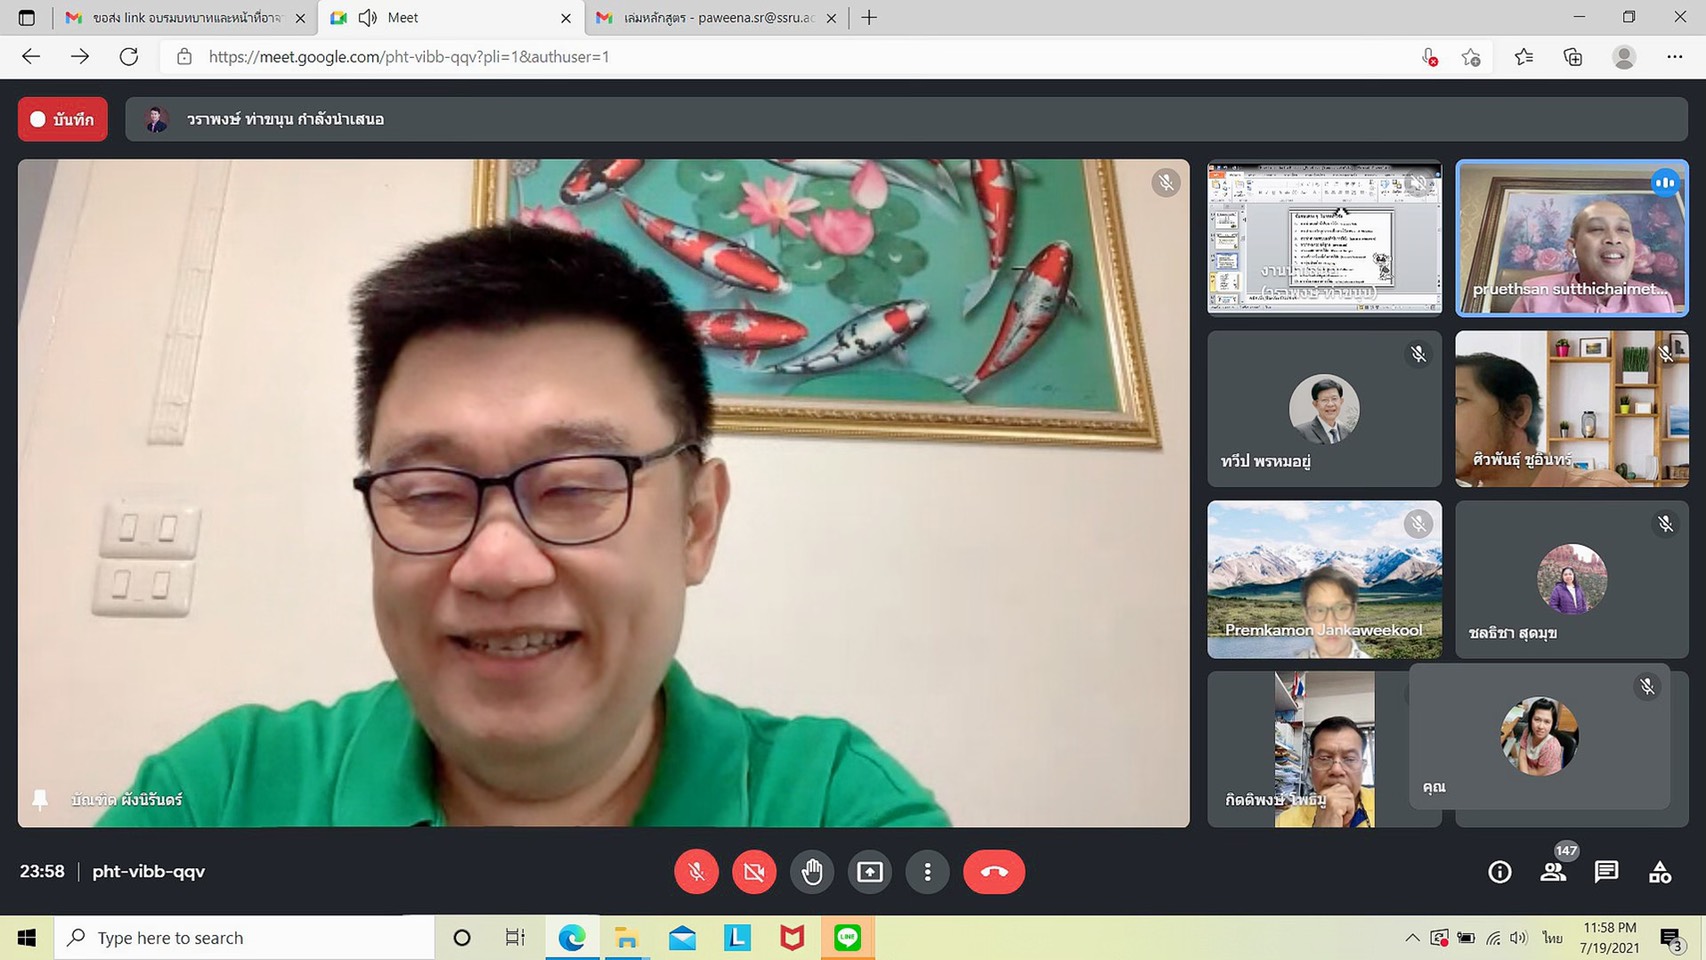The image size is (1706, 960).
Task: Show hidden system tray icons
Action: point(1412,938)
